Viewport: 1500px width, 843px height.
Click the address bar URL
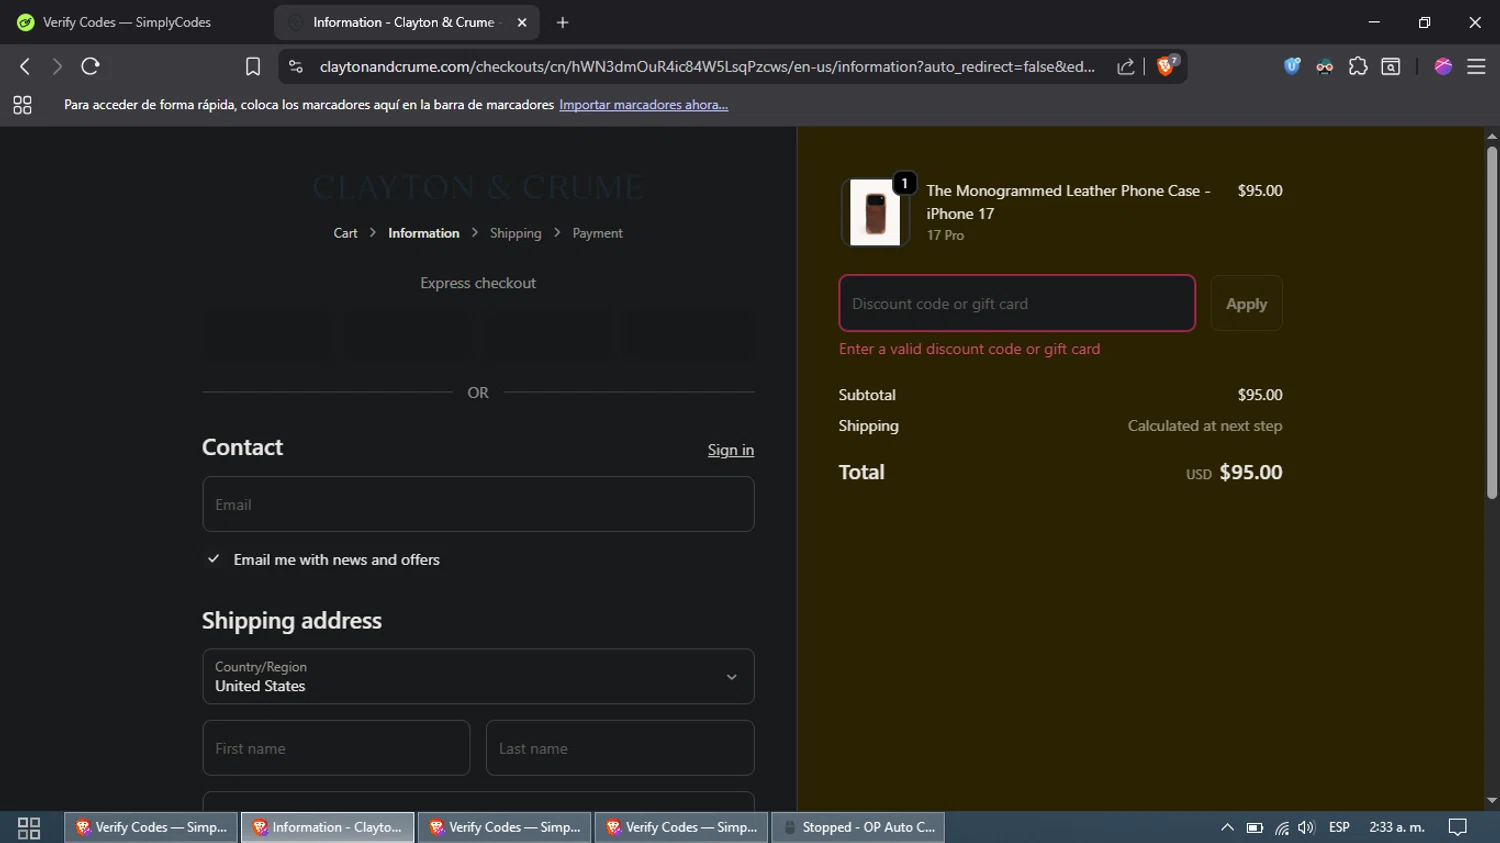[707, 67]
